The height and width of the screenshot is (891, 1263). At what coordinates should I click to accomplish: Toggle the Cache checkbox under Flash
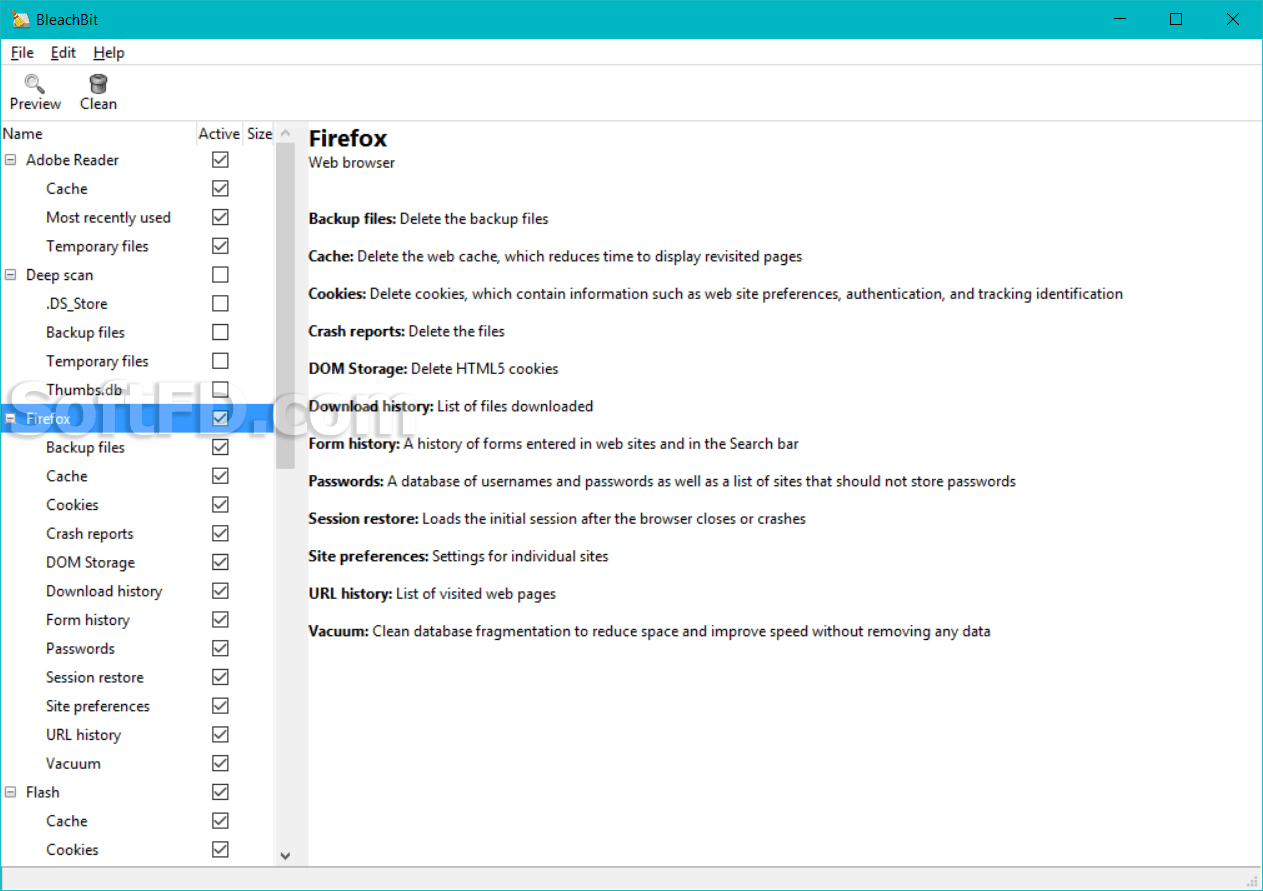coord(220,821)
